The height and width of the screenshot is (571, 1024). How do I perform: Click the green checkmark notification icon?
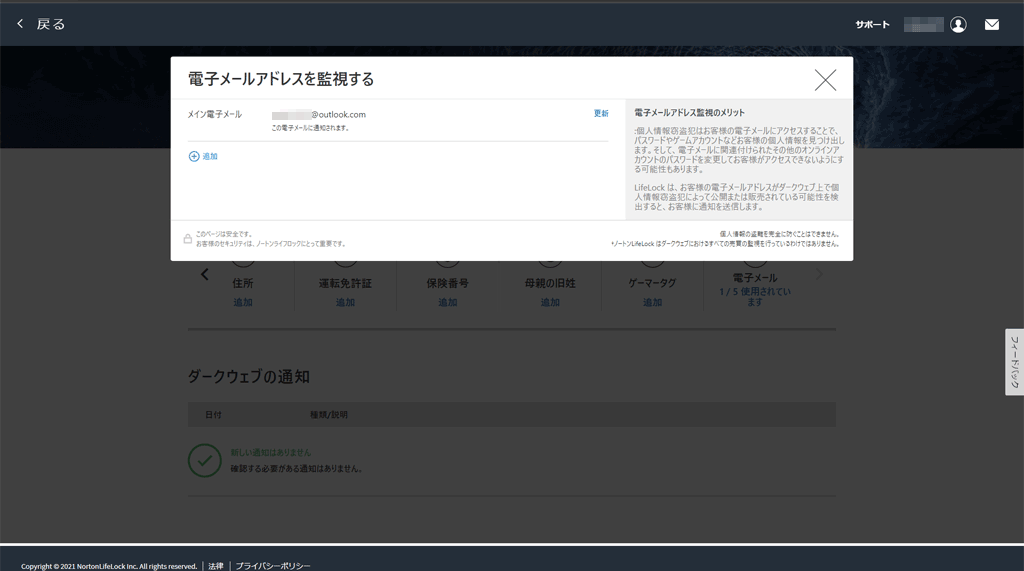click(x=204, y=460)
